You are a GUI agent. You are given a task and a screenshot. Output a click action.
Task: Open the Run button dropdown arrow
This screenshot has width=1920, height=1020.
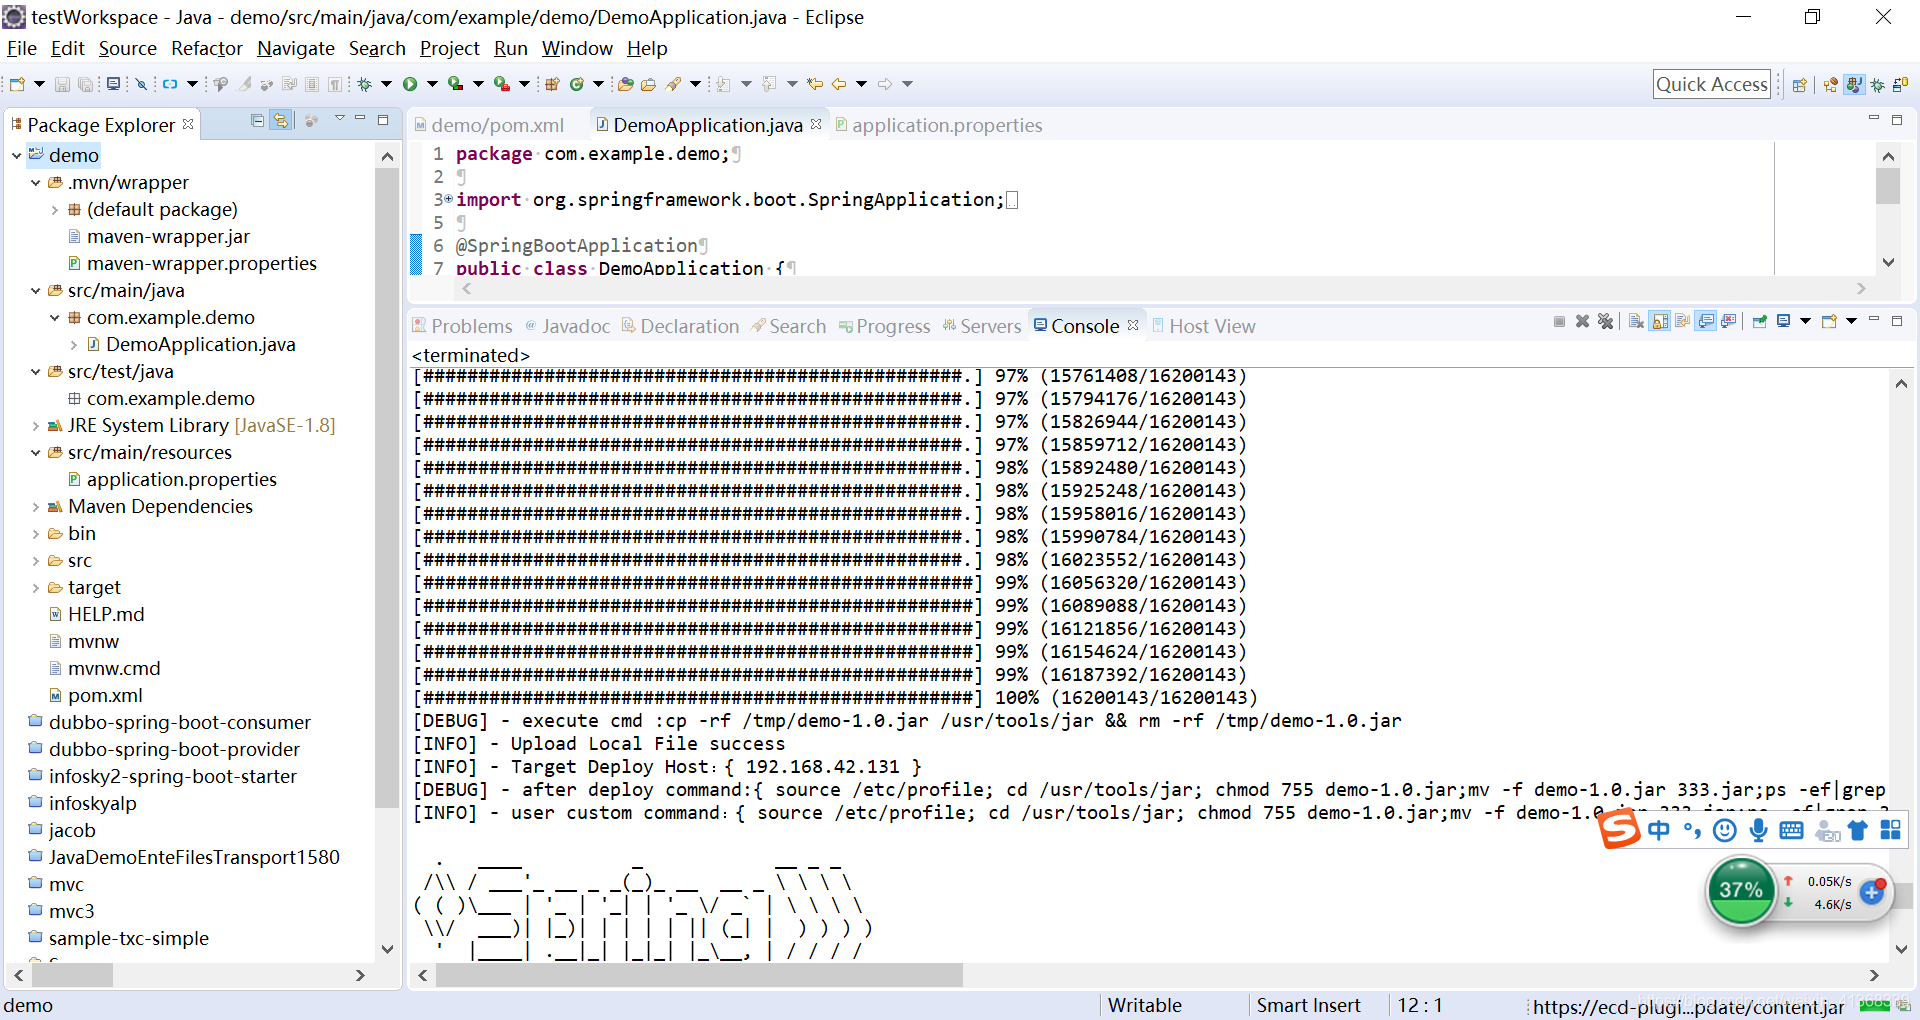tap(432, 84)
